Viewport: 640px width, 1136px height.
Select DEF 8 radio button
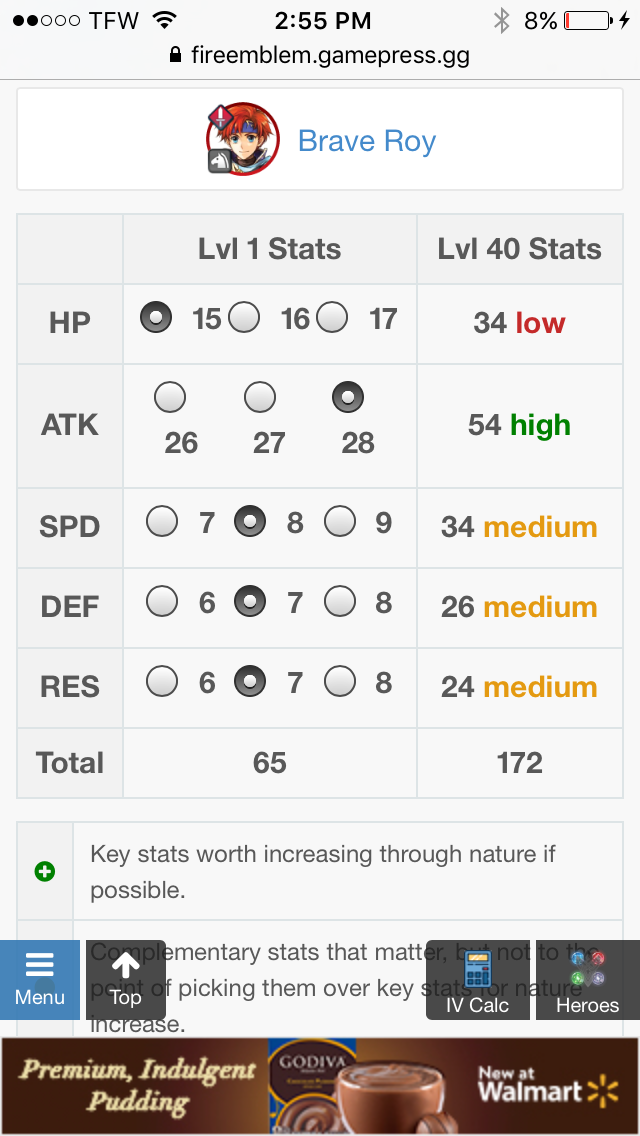click(340, 601)
